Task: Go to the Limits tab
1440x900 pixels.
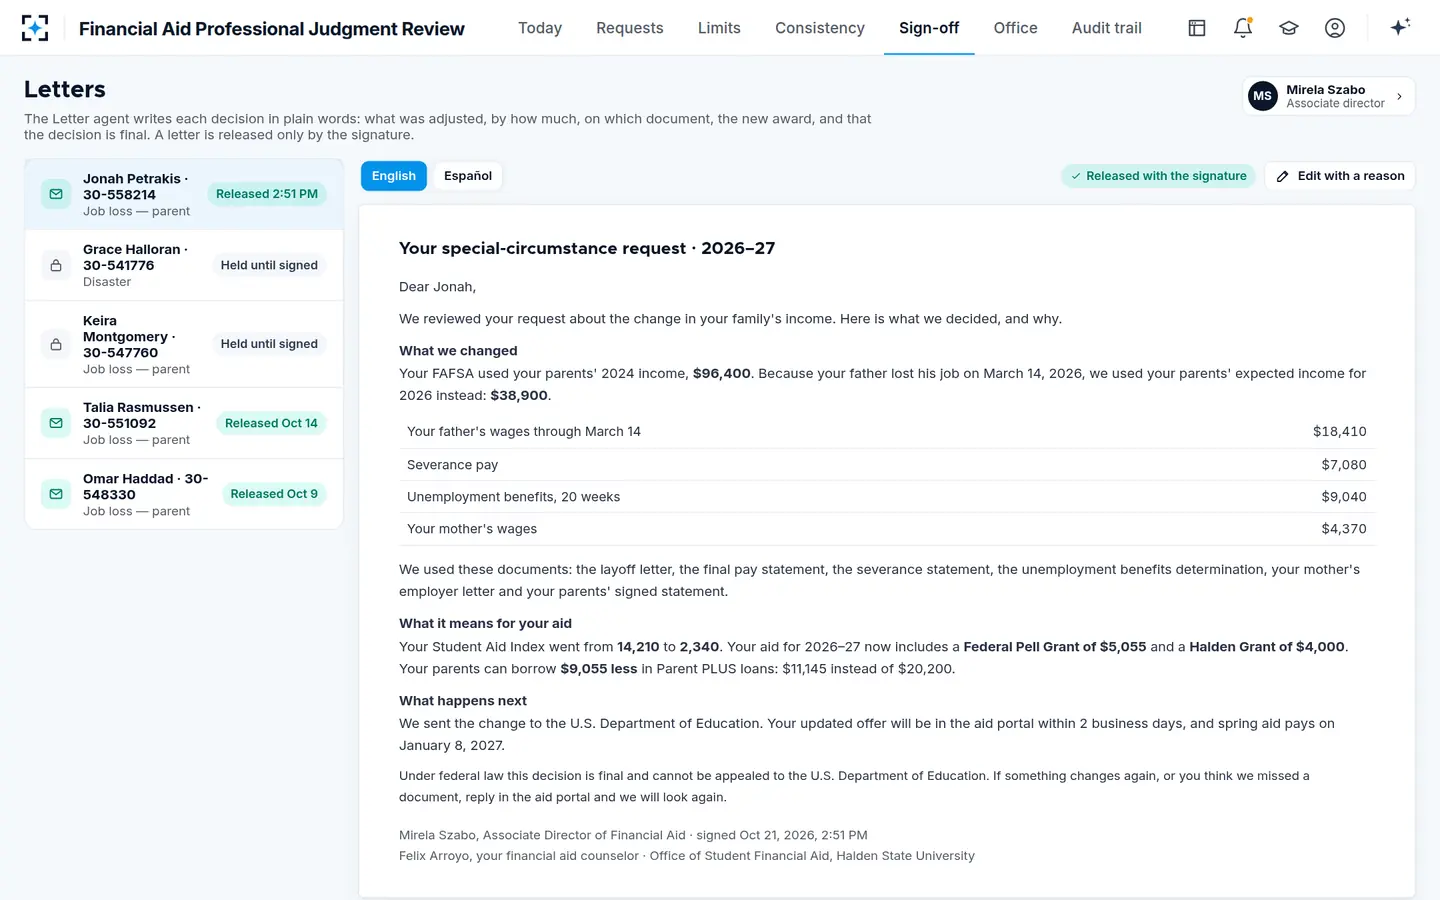Action: pos(719,28)
